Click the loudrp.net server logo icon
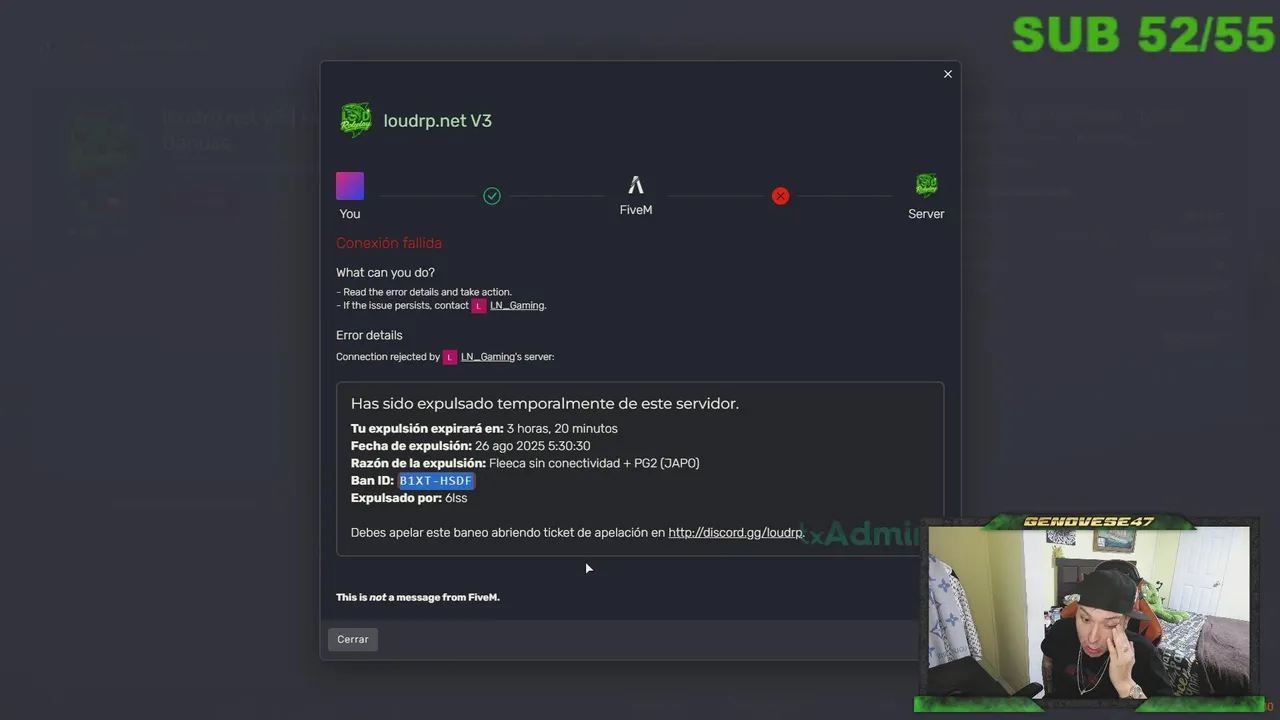 356,120
